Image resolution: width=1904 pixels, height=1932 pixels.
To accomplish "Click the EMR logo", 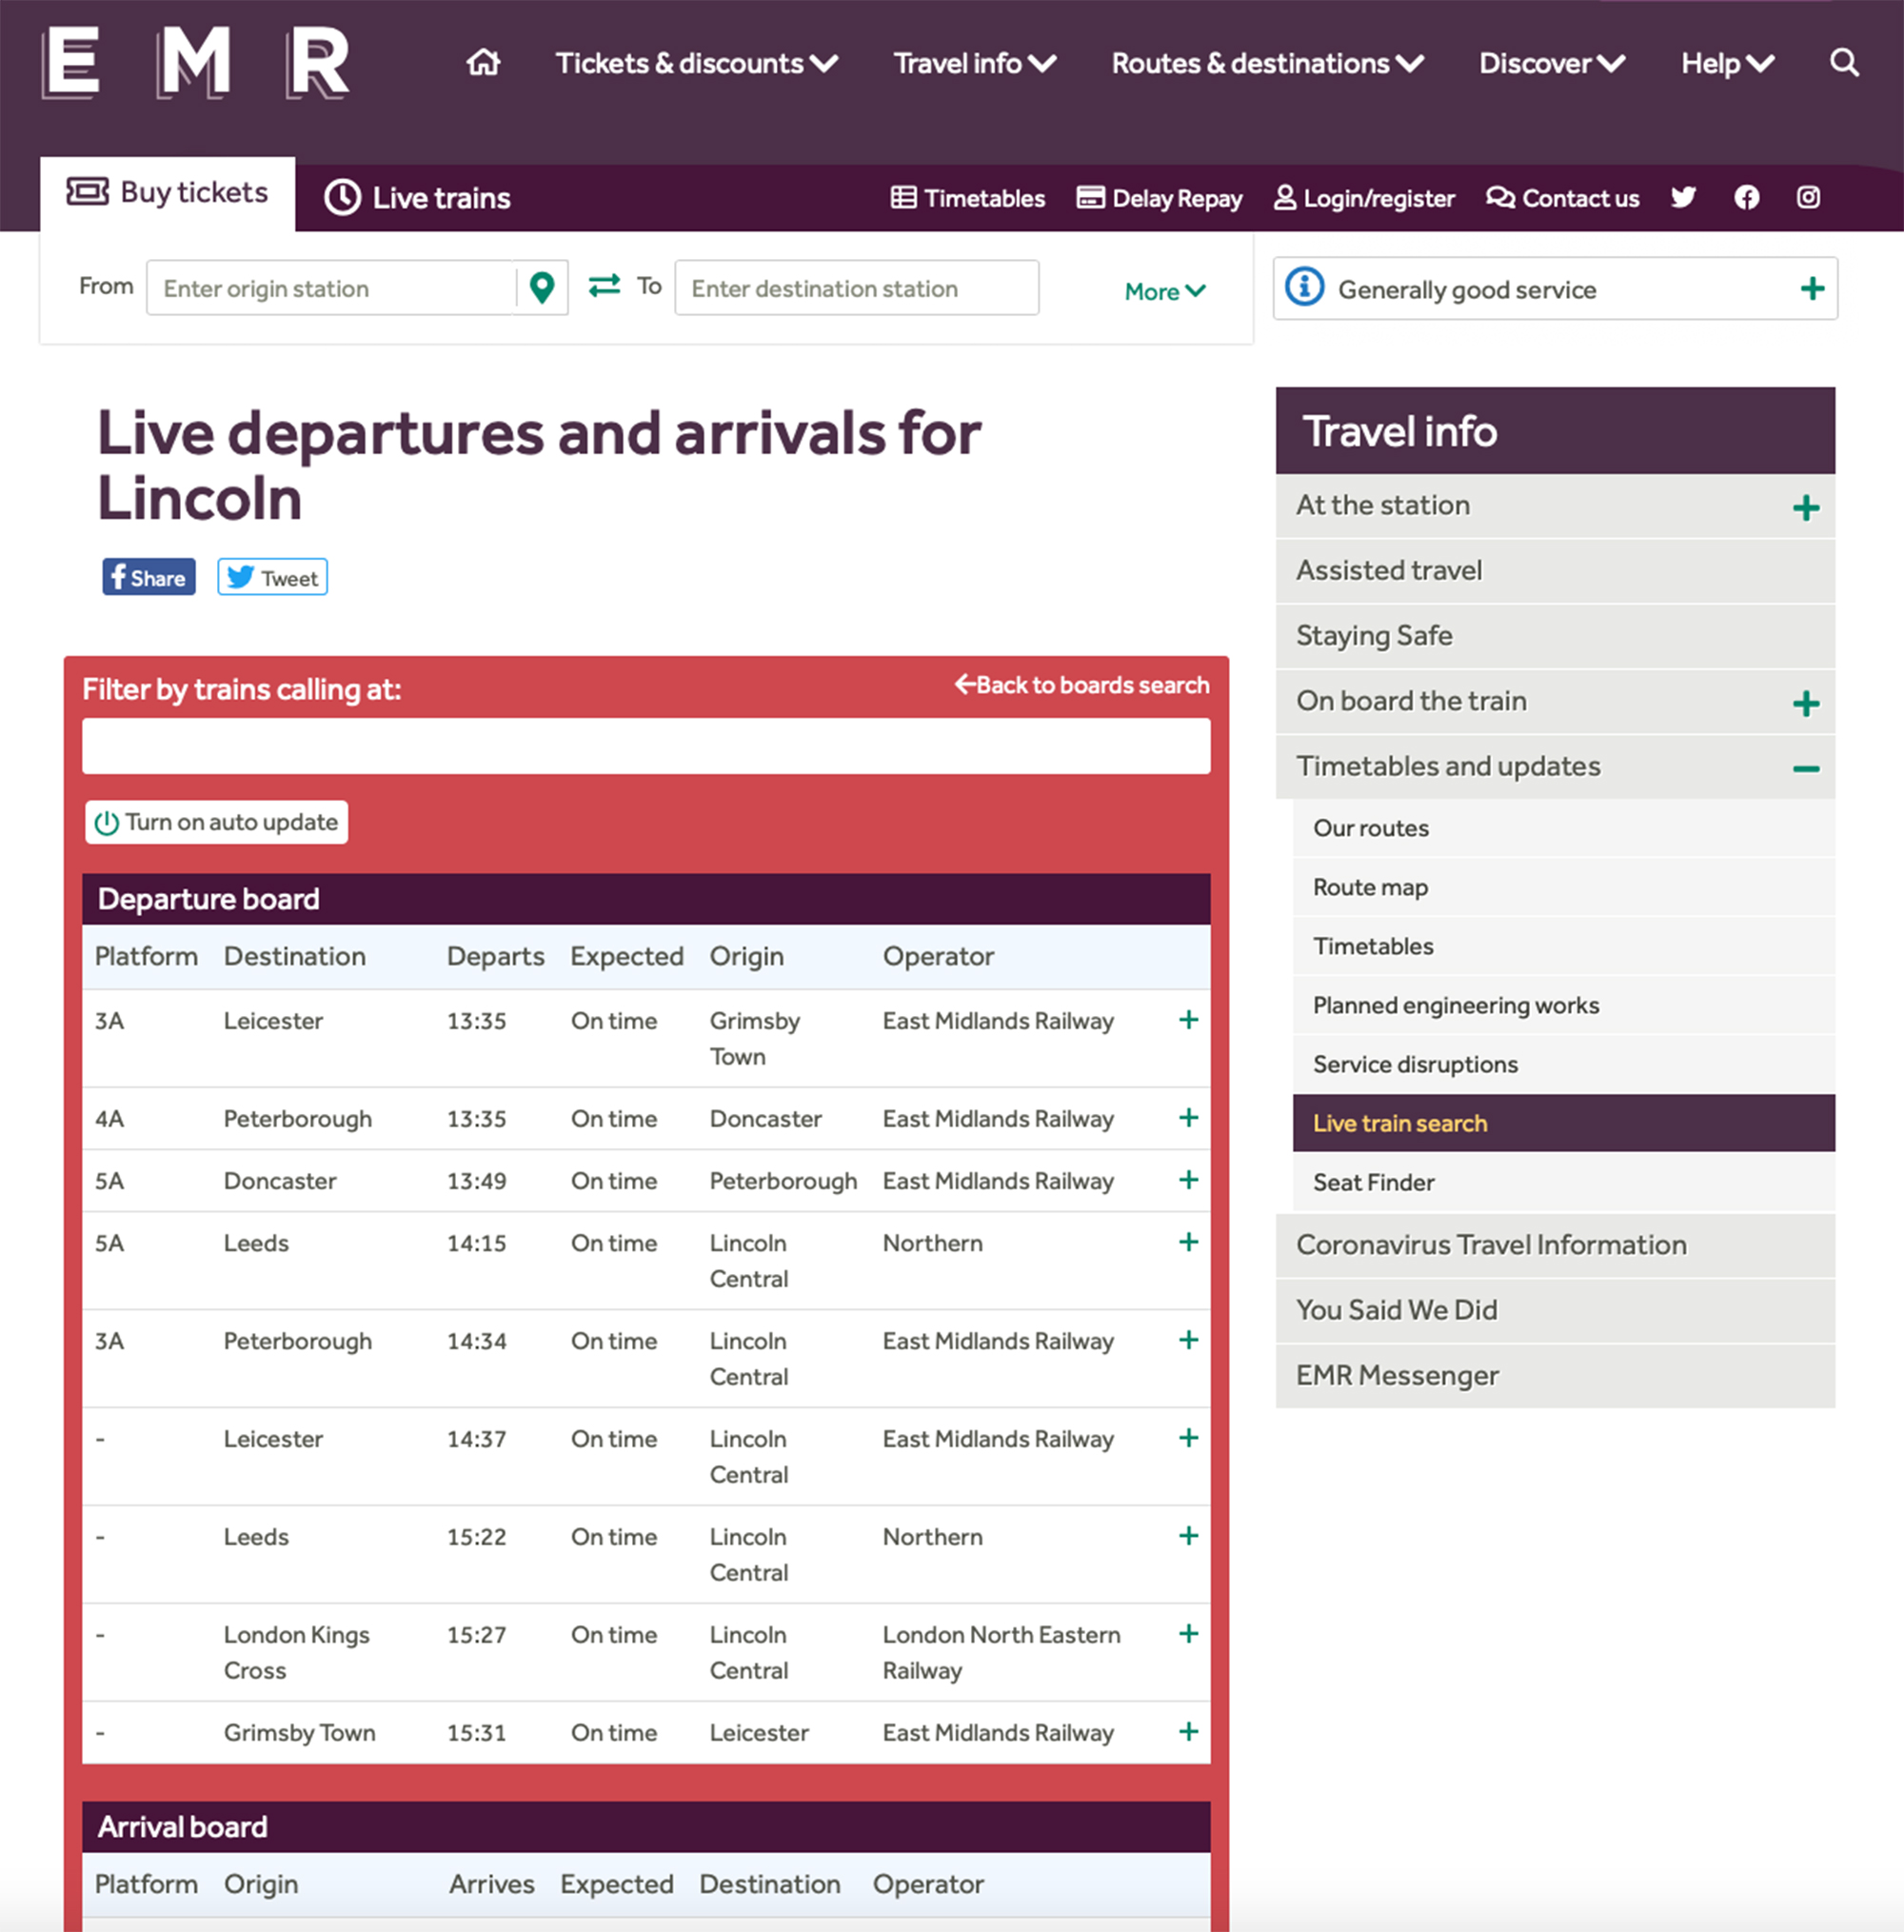I will (x=196, y=63).
